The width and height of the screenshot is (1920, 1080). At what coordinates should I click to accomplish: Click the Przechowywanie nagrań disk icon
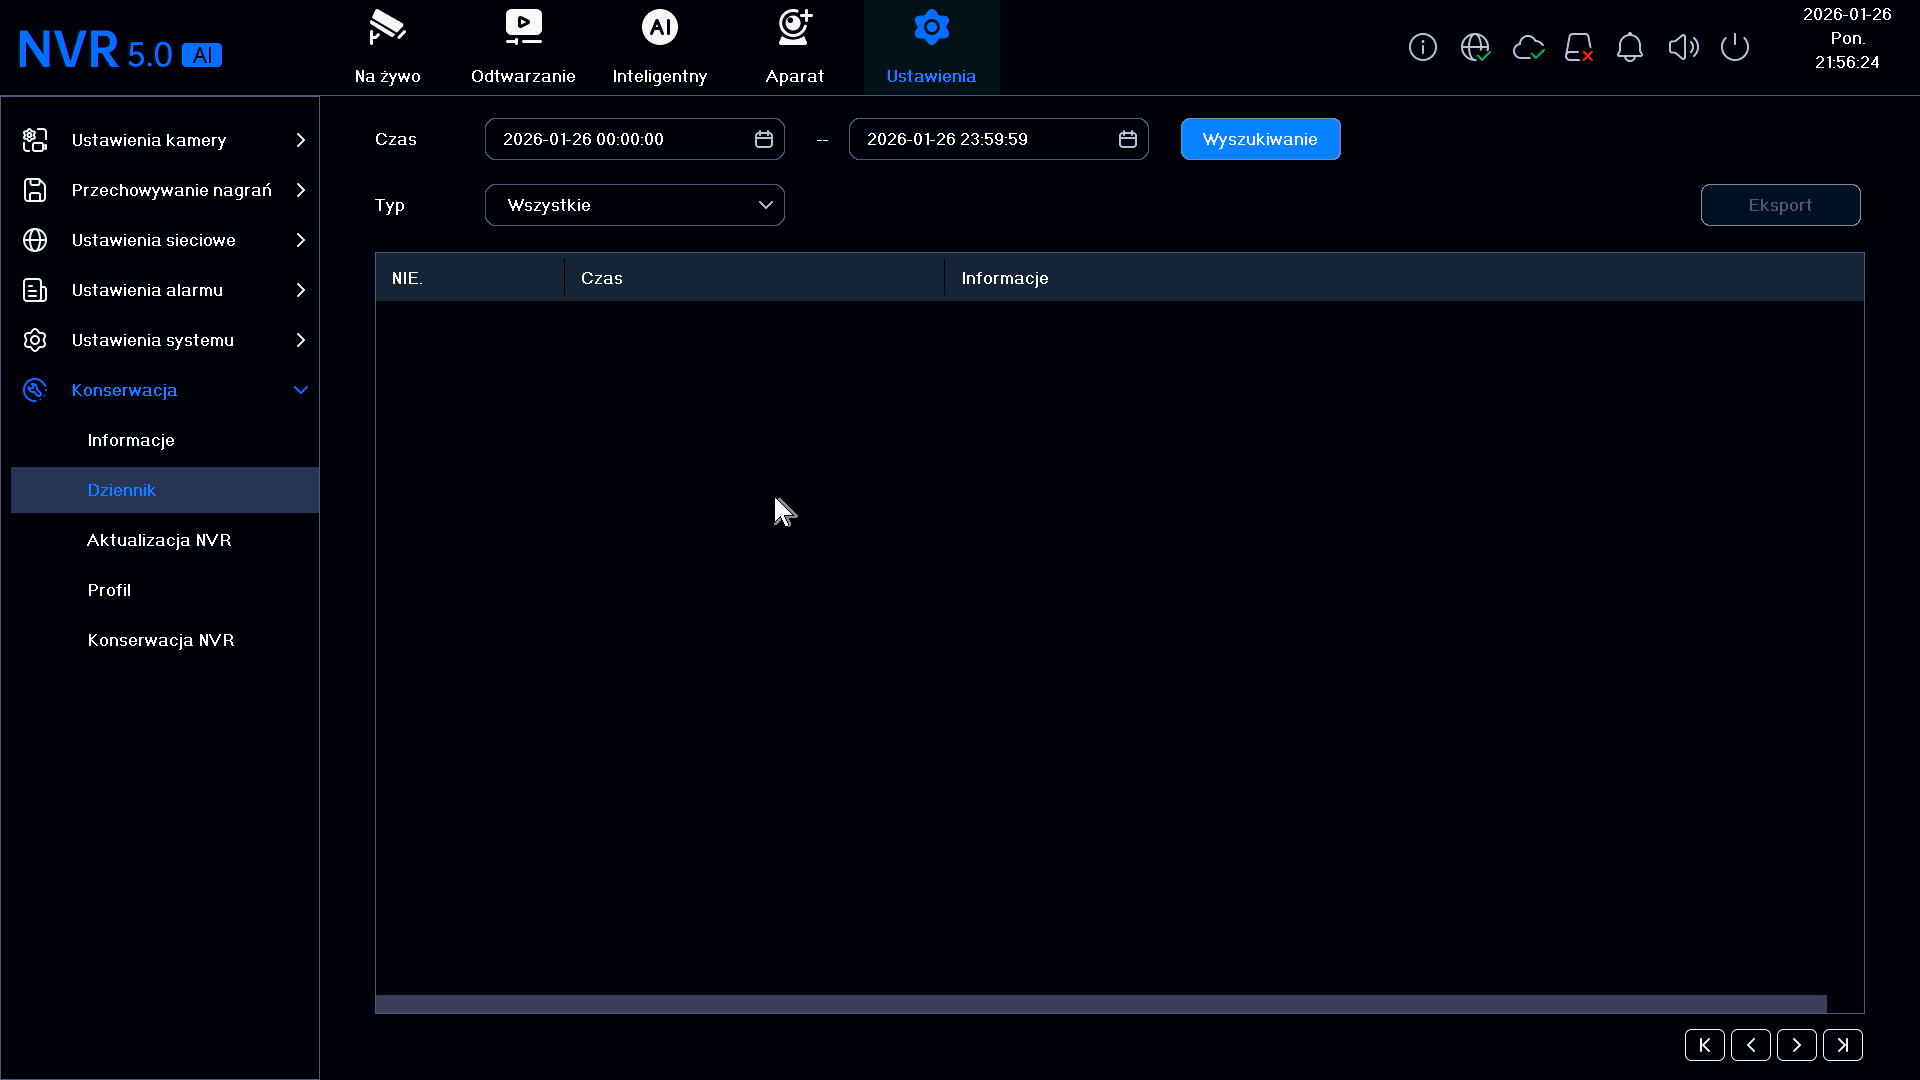[35, 190]
